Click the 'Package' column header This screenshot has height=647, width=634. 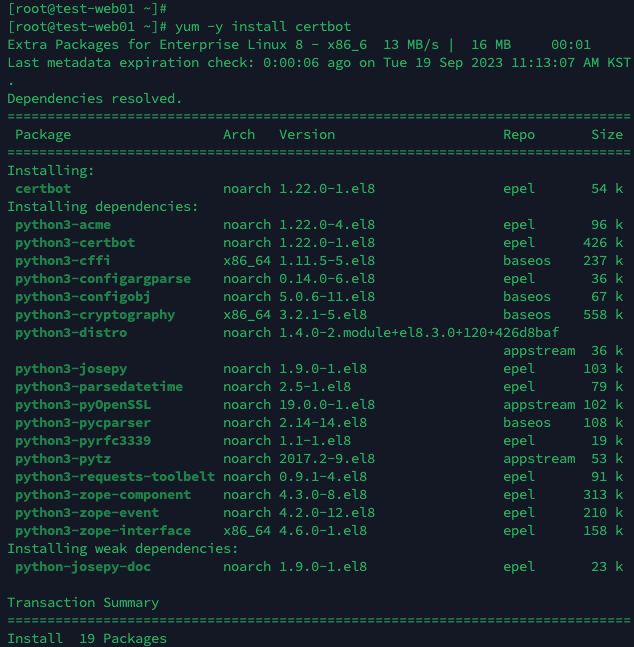click(43, 135)
